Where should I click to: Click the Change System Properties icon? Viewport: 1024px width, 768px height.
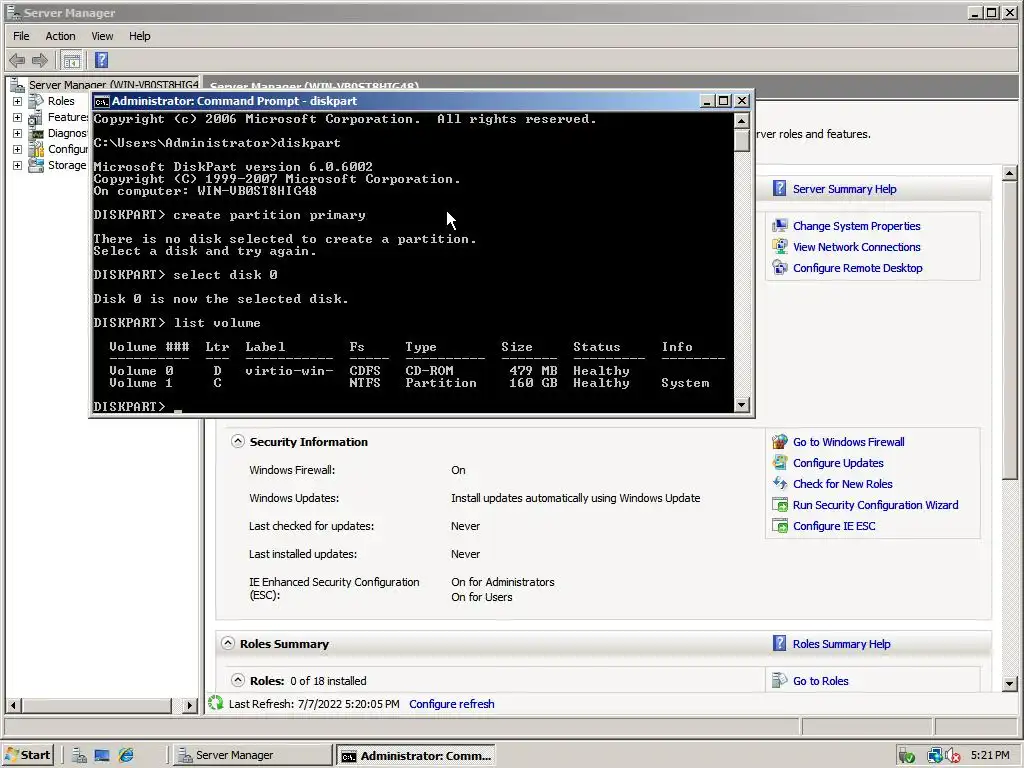coord(780,226)
